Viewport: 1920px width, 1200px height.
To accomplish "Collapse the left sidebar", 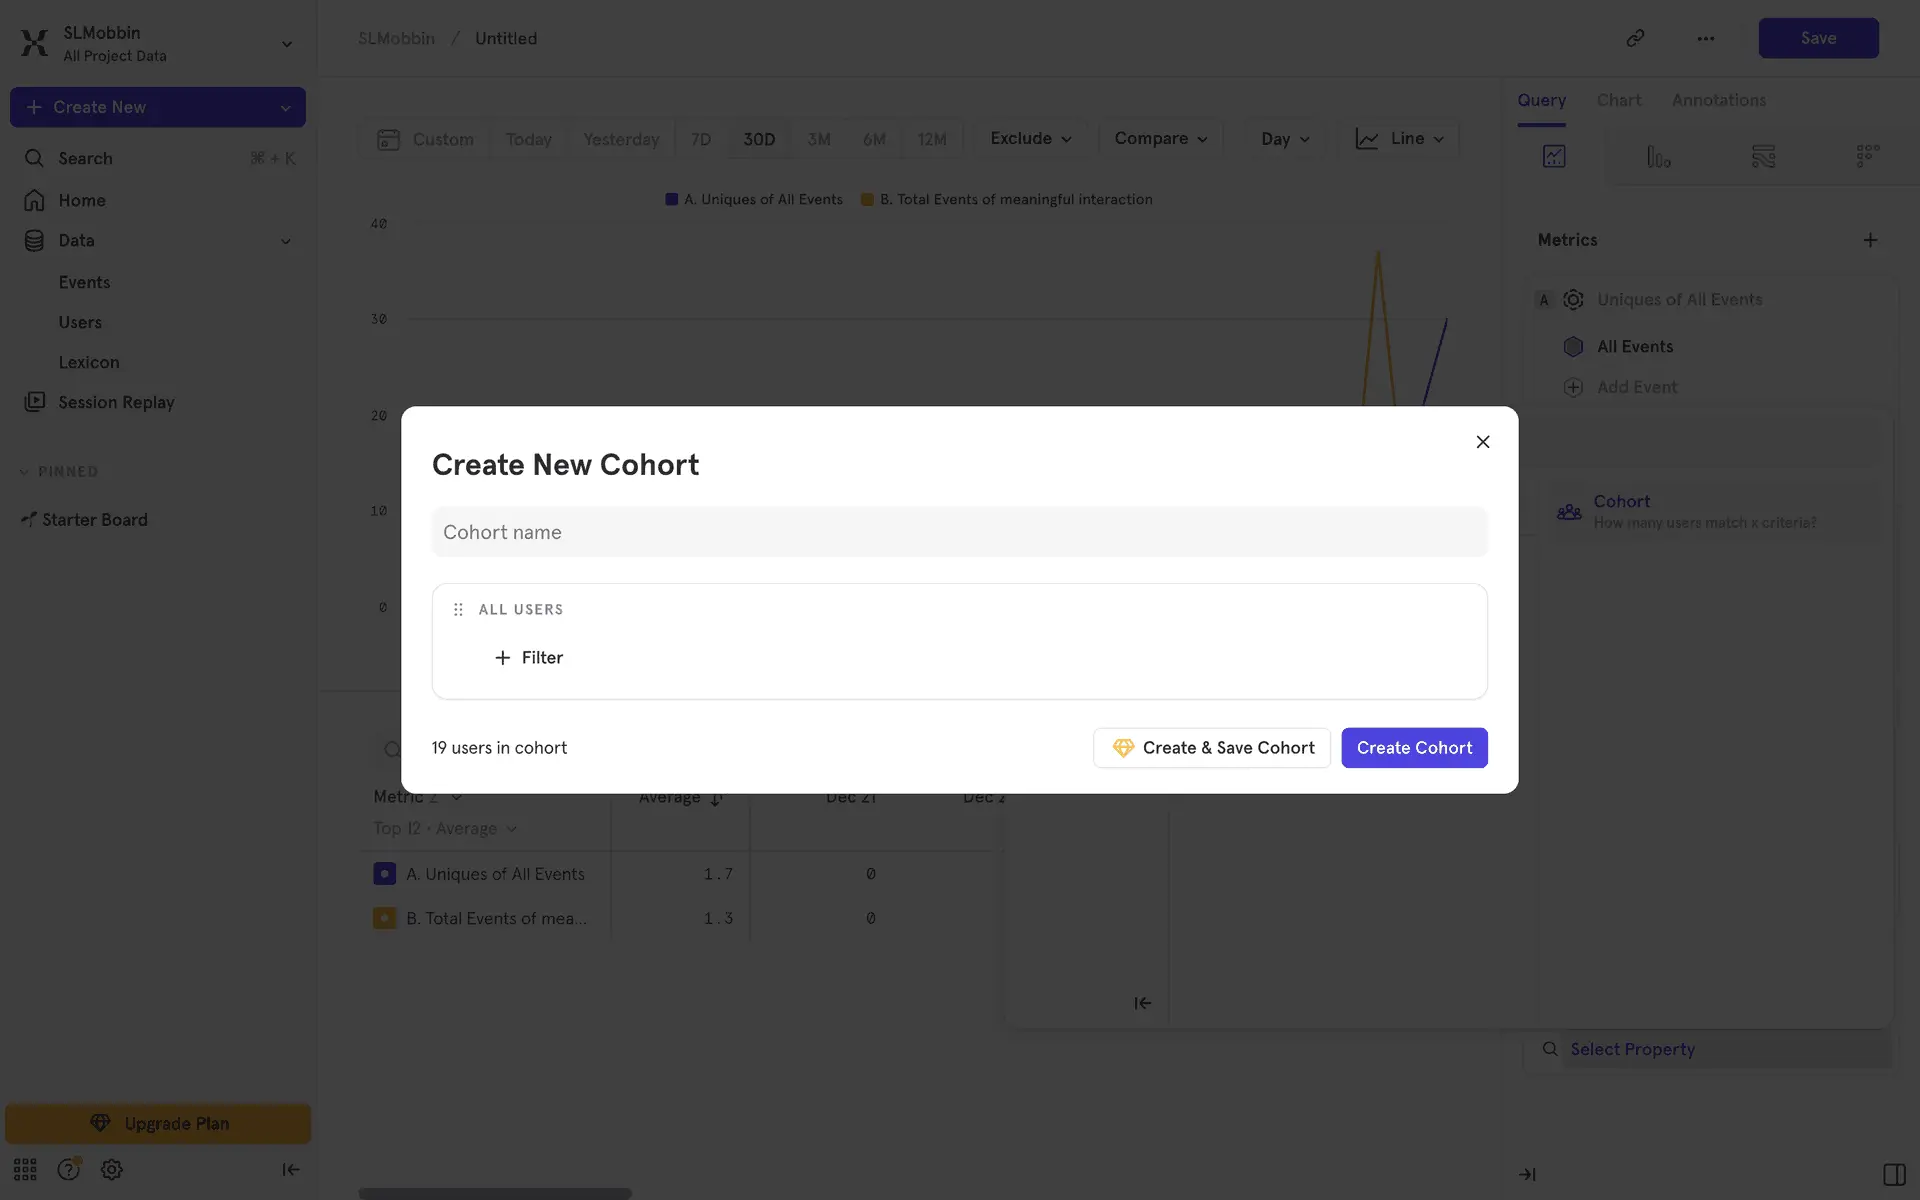I will tap(290, 1169).
